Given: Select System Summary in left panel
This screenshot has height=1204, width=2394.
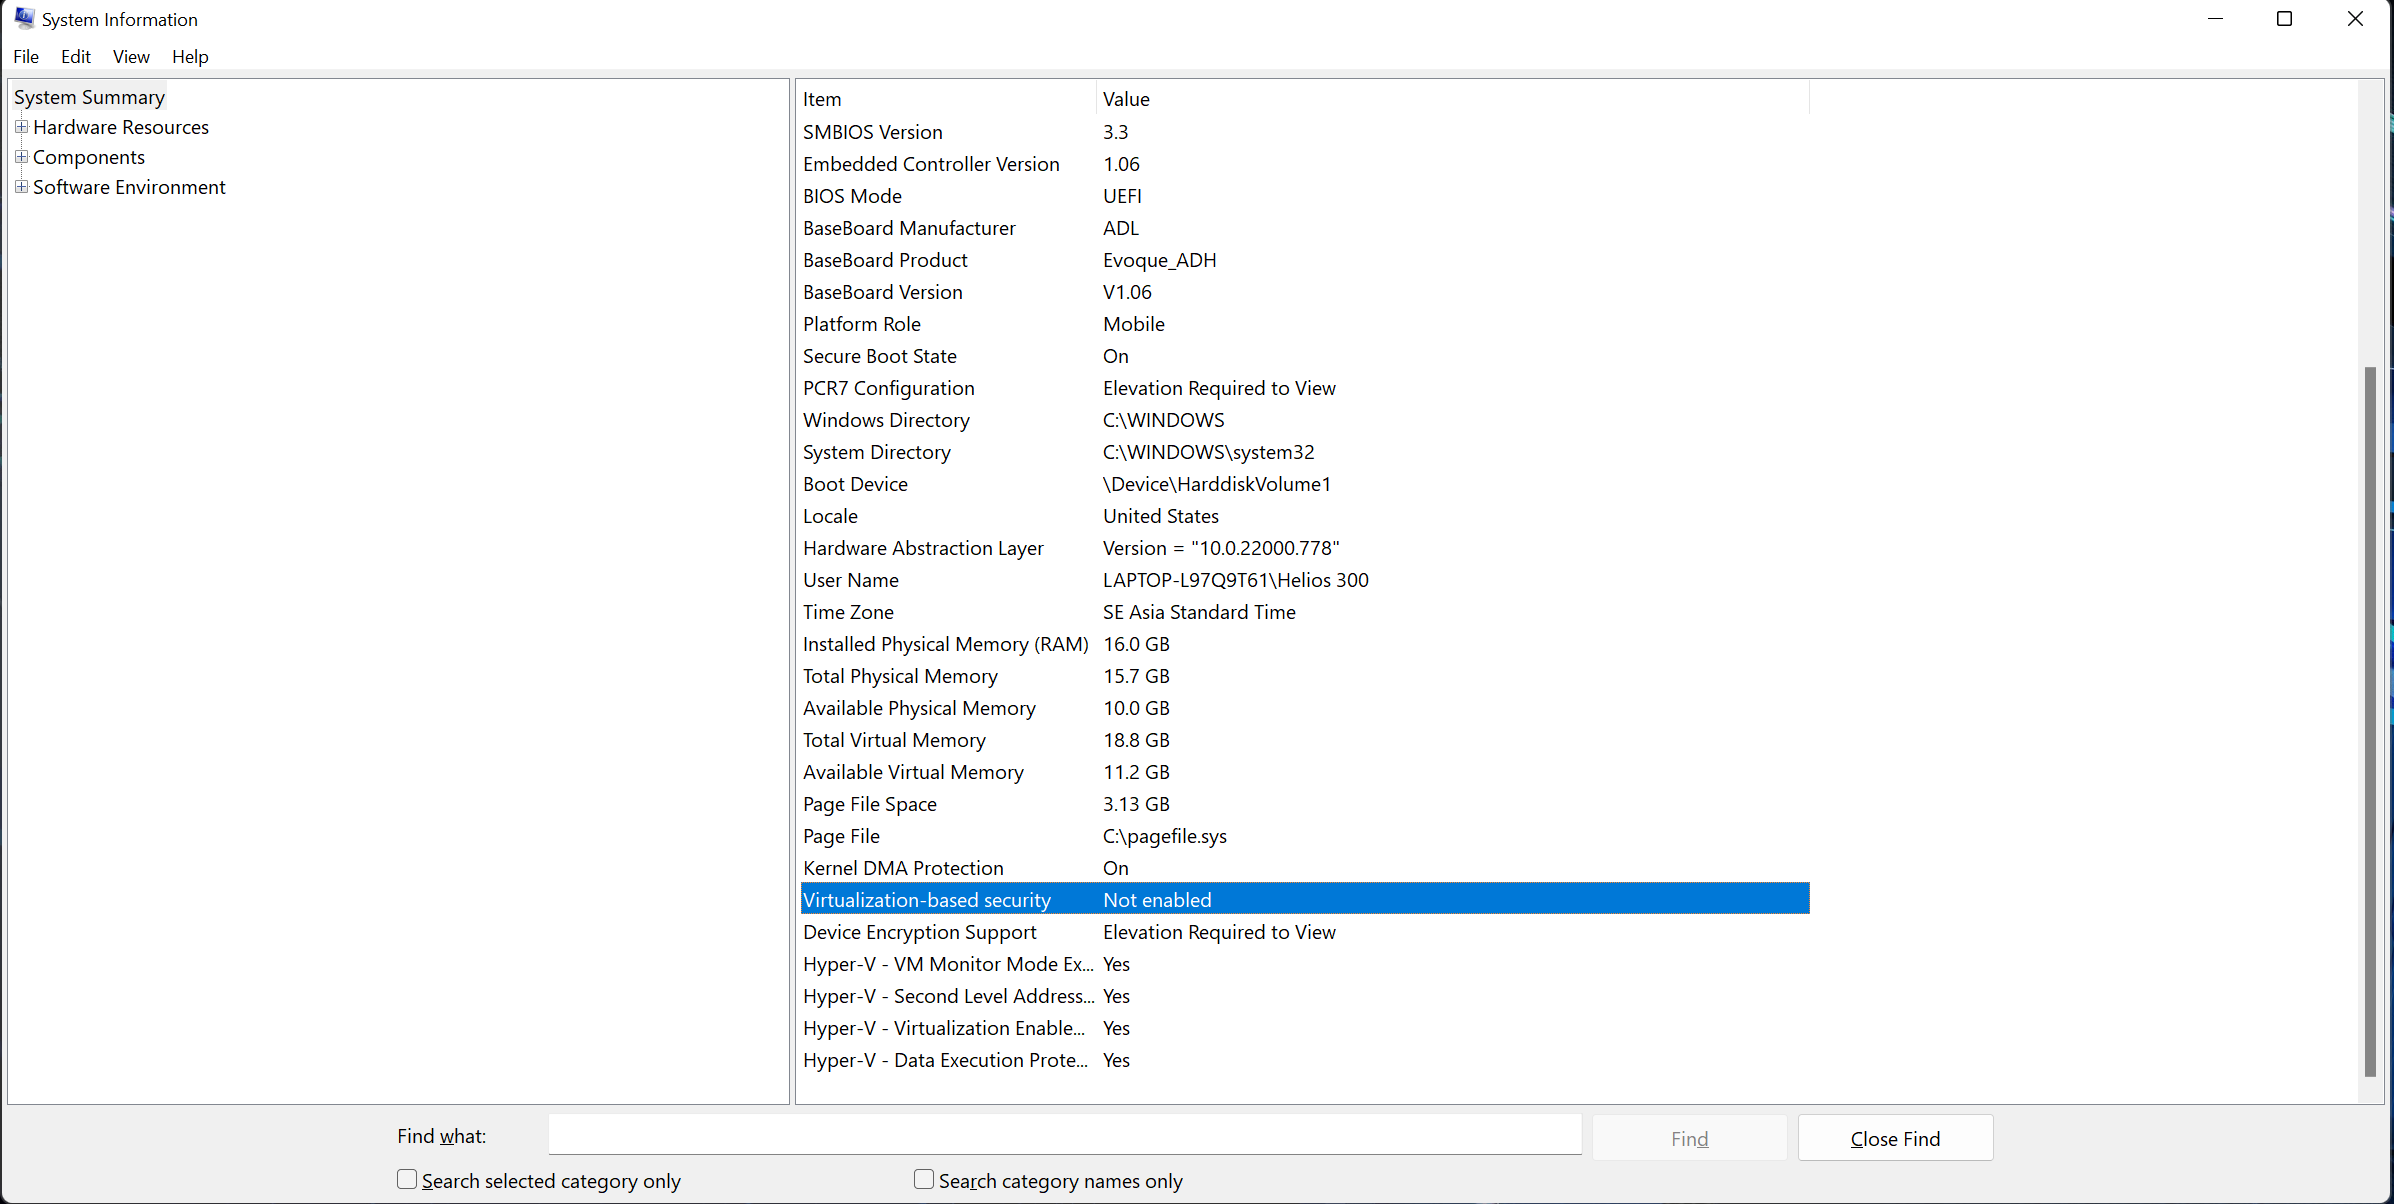Looking at the screenshot, I should [x=89, y=97].
